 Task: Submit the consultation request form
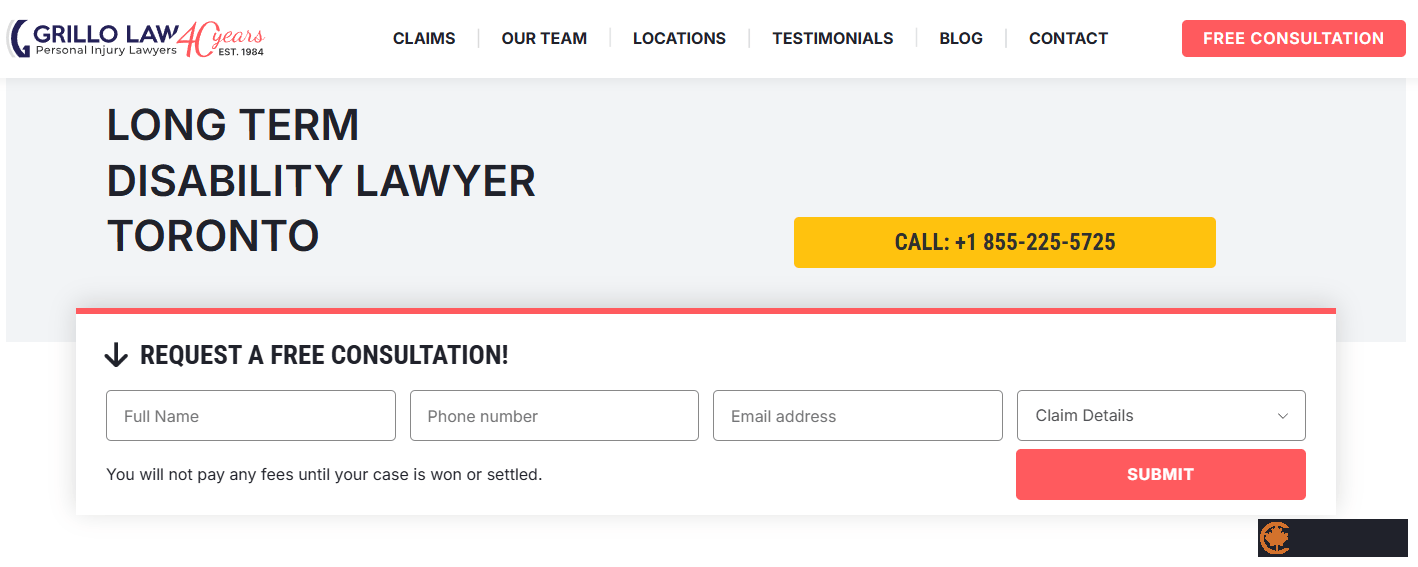(x=1160, y=474)
